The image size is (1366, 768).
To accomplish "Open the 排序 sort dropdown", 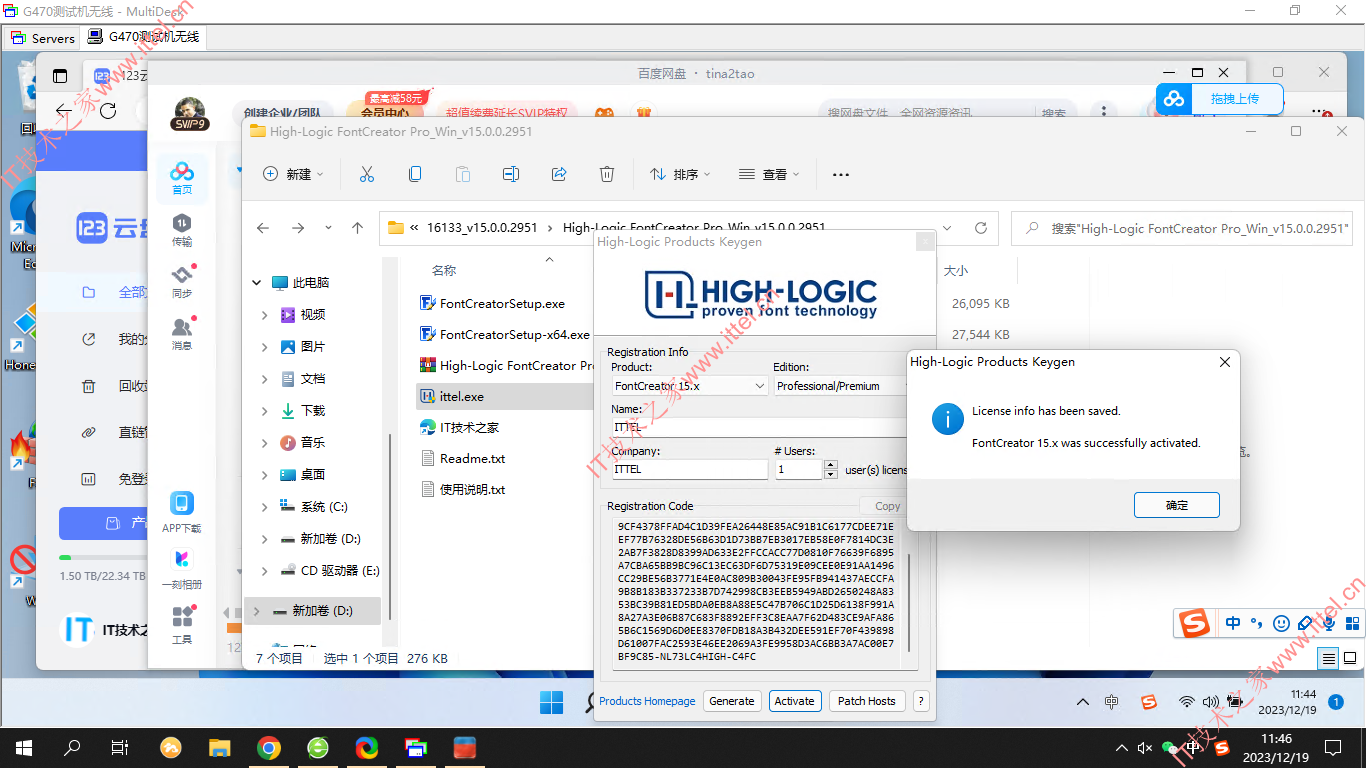I will tap(680, 174).
